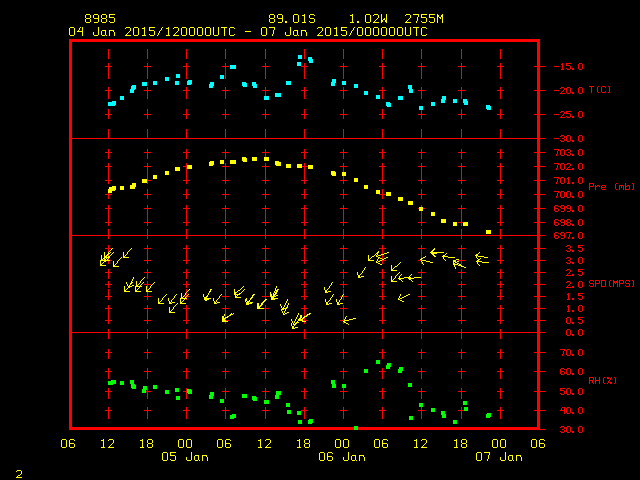The width and height of the screenshot is (640, 480).
Task: Select the longitude value 1.02W
Action: tap(368, 19)
